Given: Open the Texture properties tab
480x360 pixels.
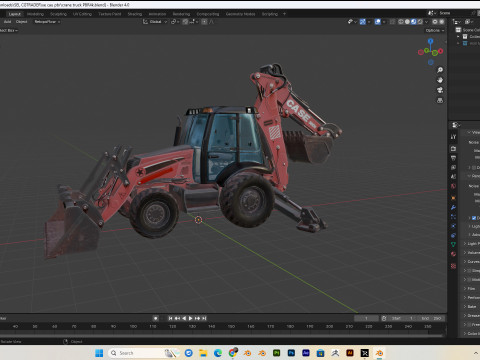Looking at the screenshot, I should (453, 266).
